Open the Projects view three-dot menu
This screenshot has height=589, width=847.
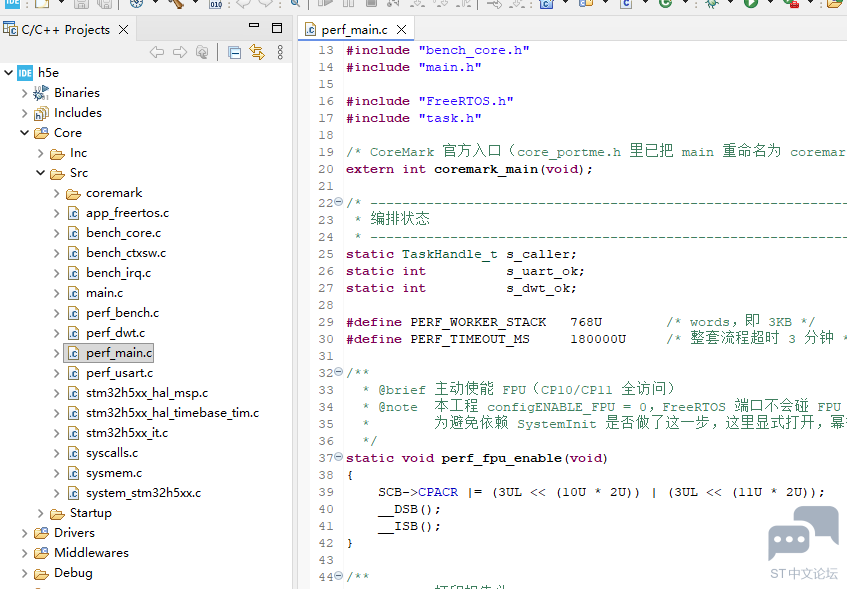tap(280, 52)
